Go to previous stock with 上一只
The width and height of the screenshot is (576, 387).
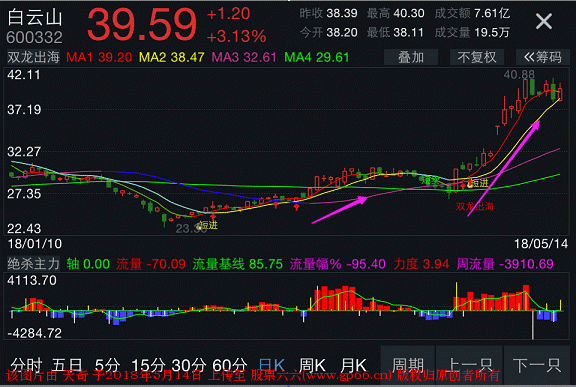470,365
